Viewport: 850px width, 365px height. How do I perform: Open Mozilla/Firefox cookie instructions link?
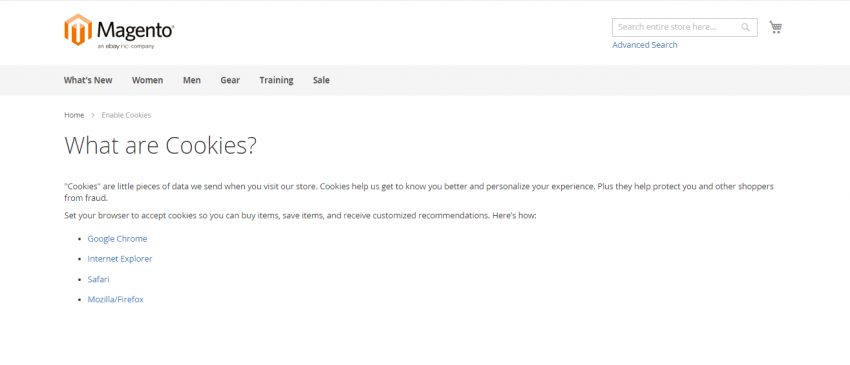pos(115,299)
